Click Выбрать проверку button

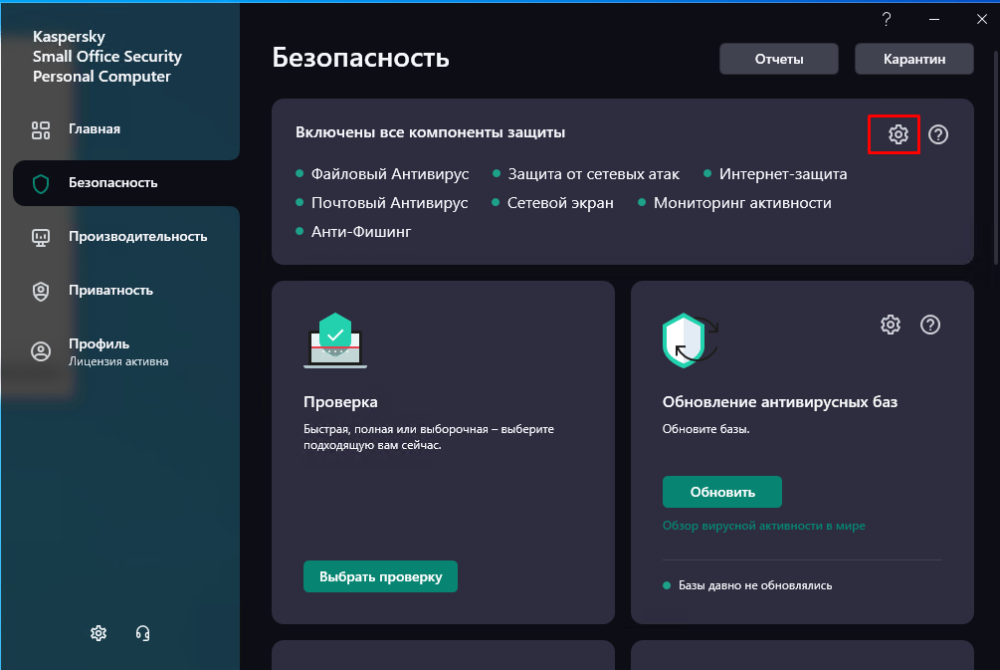(x=380, y=576)
